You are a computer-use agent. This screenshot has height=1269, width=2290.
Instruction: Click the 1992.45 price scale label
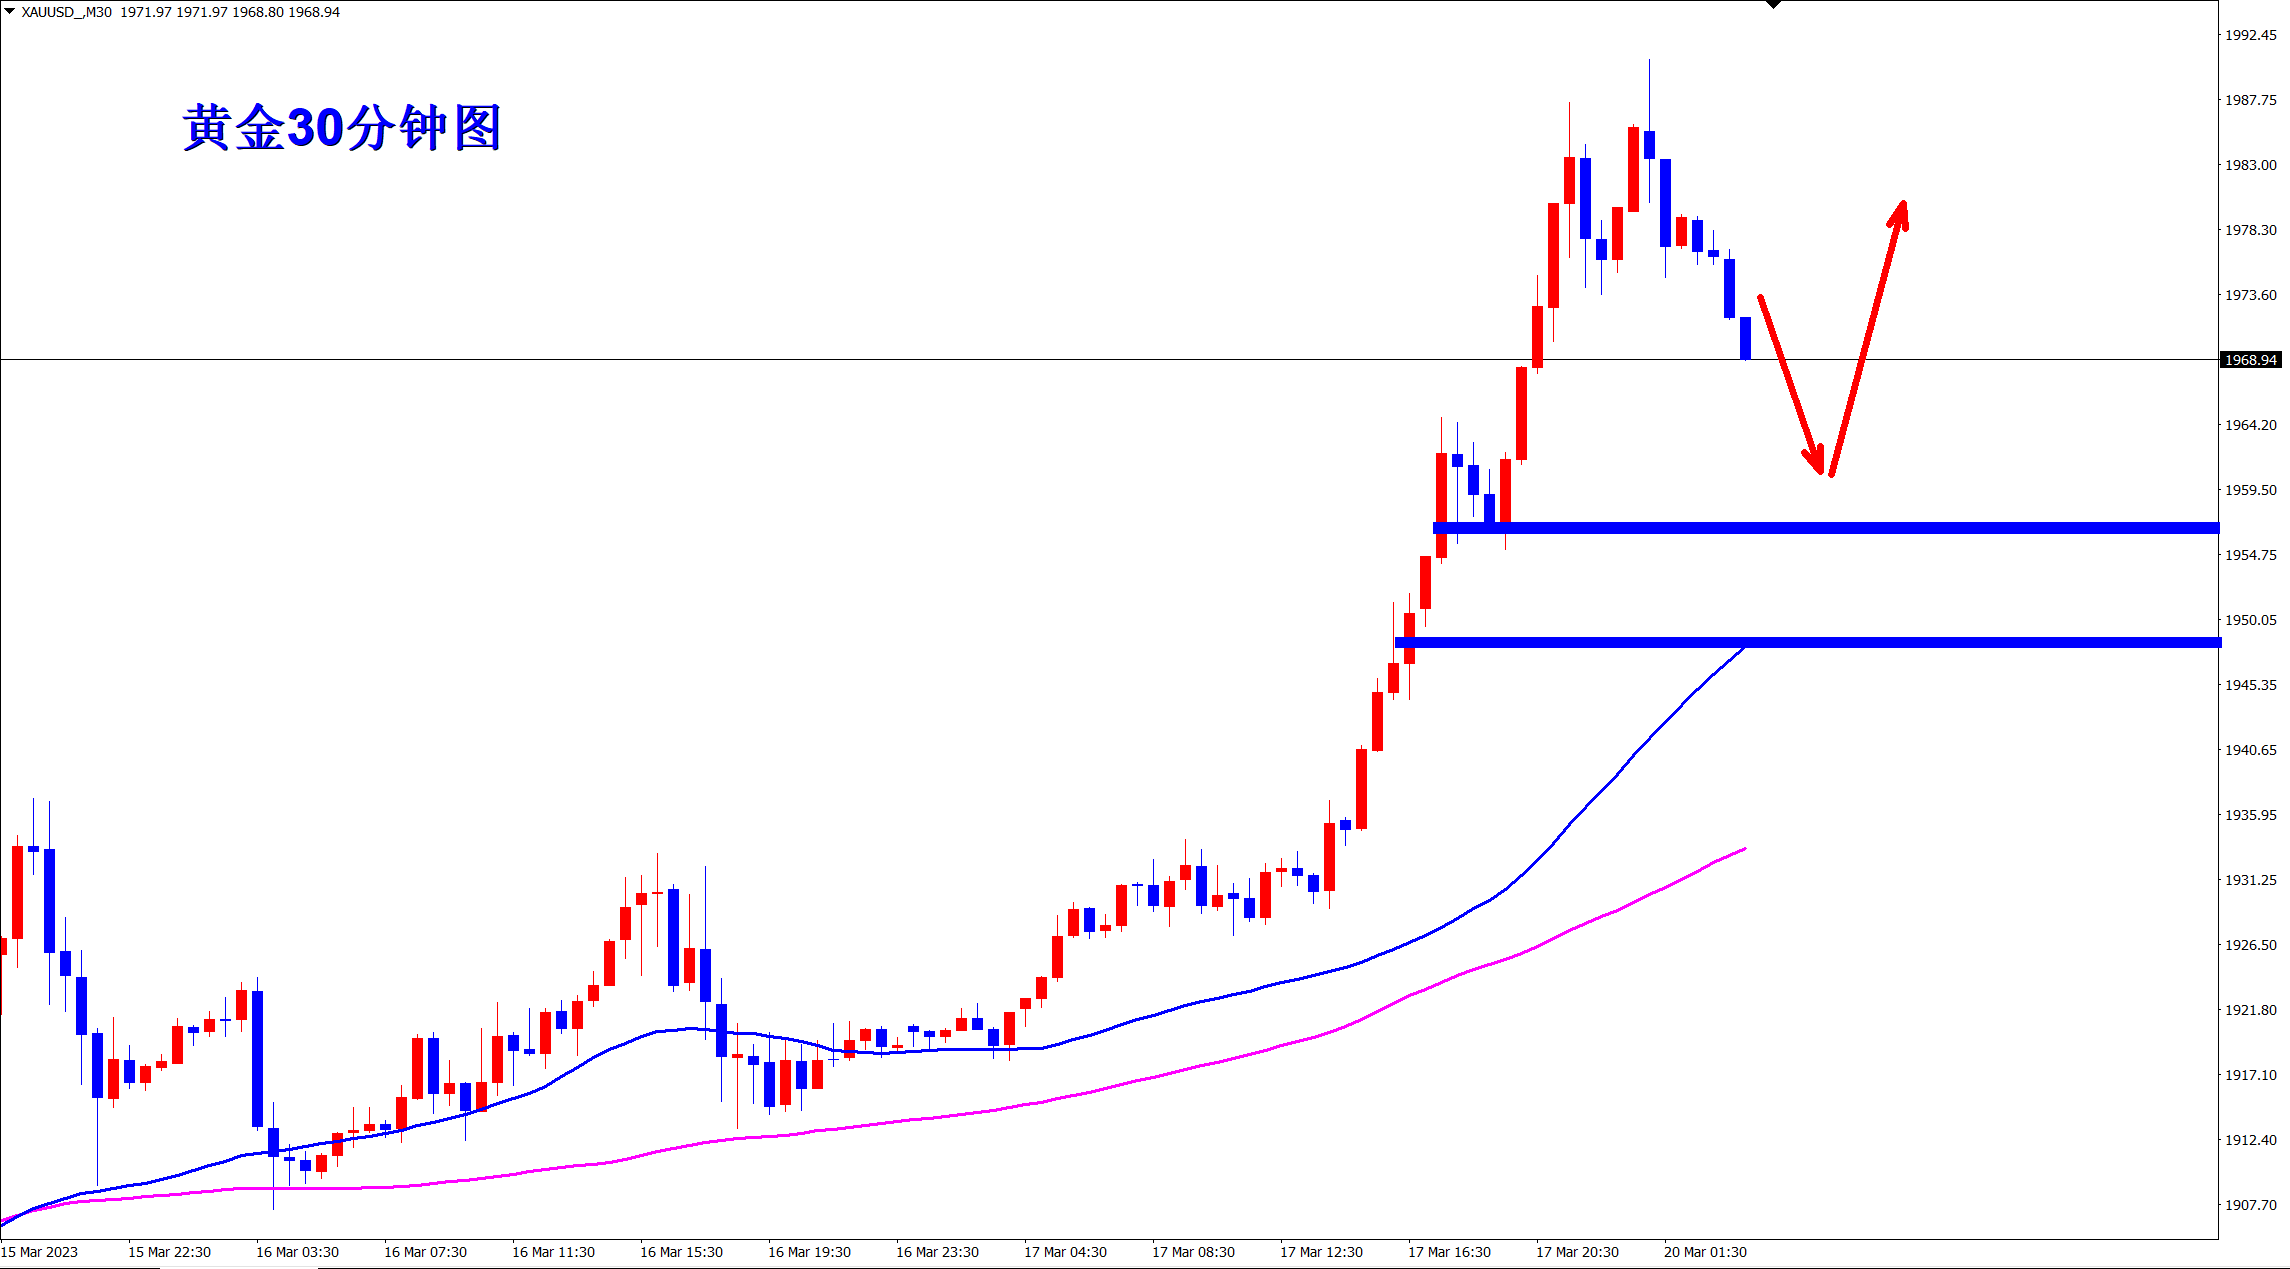2250,35
